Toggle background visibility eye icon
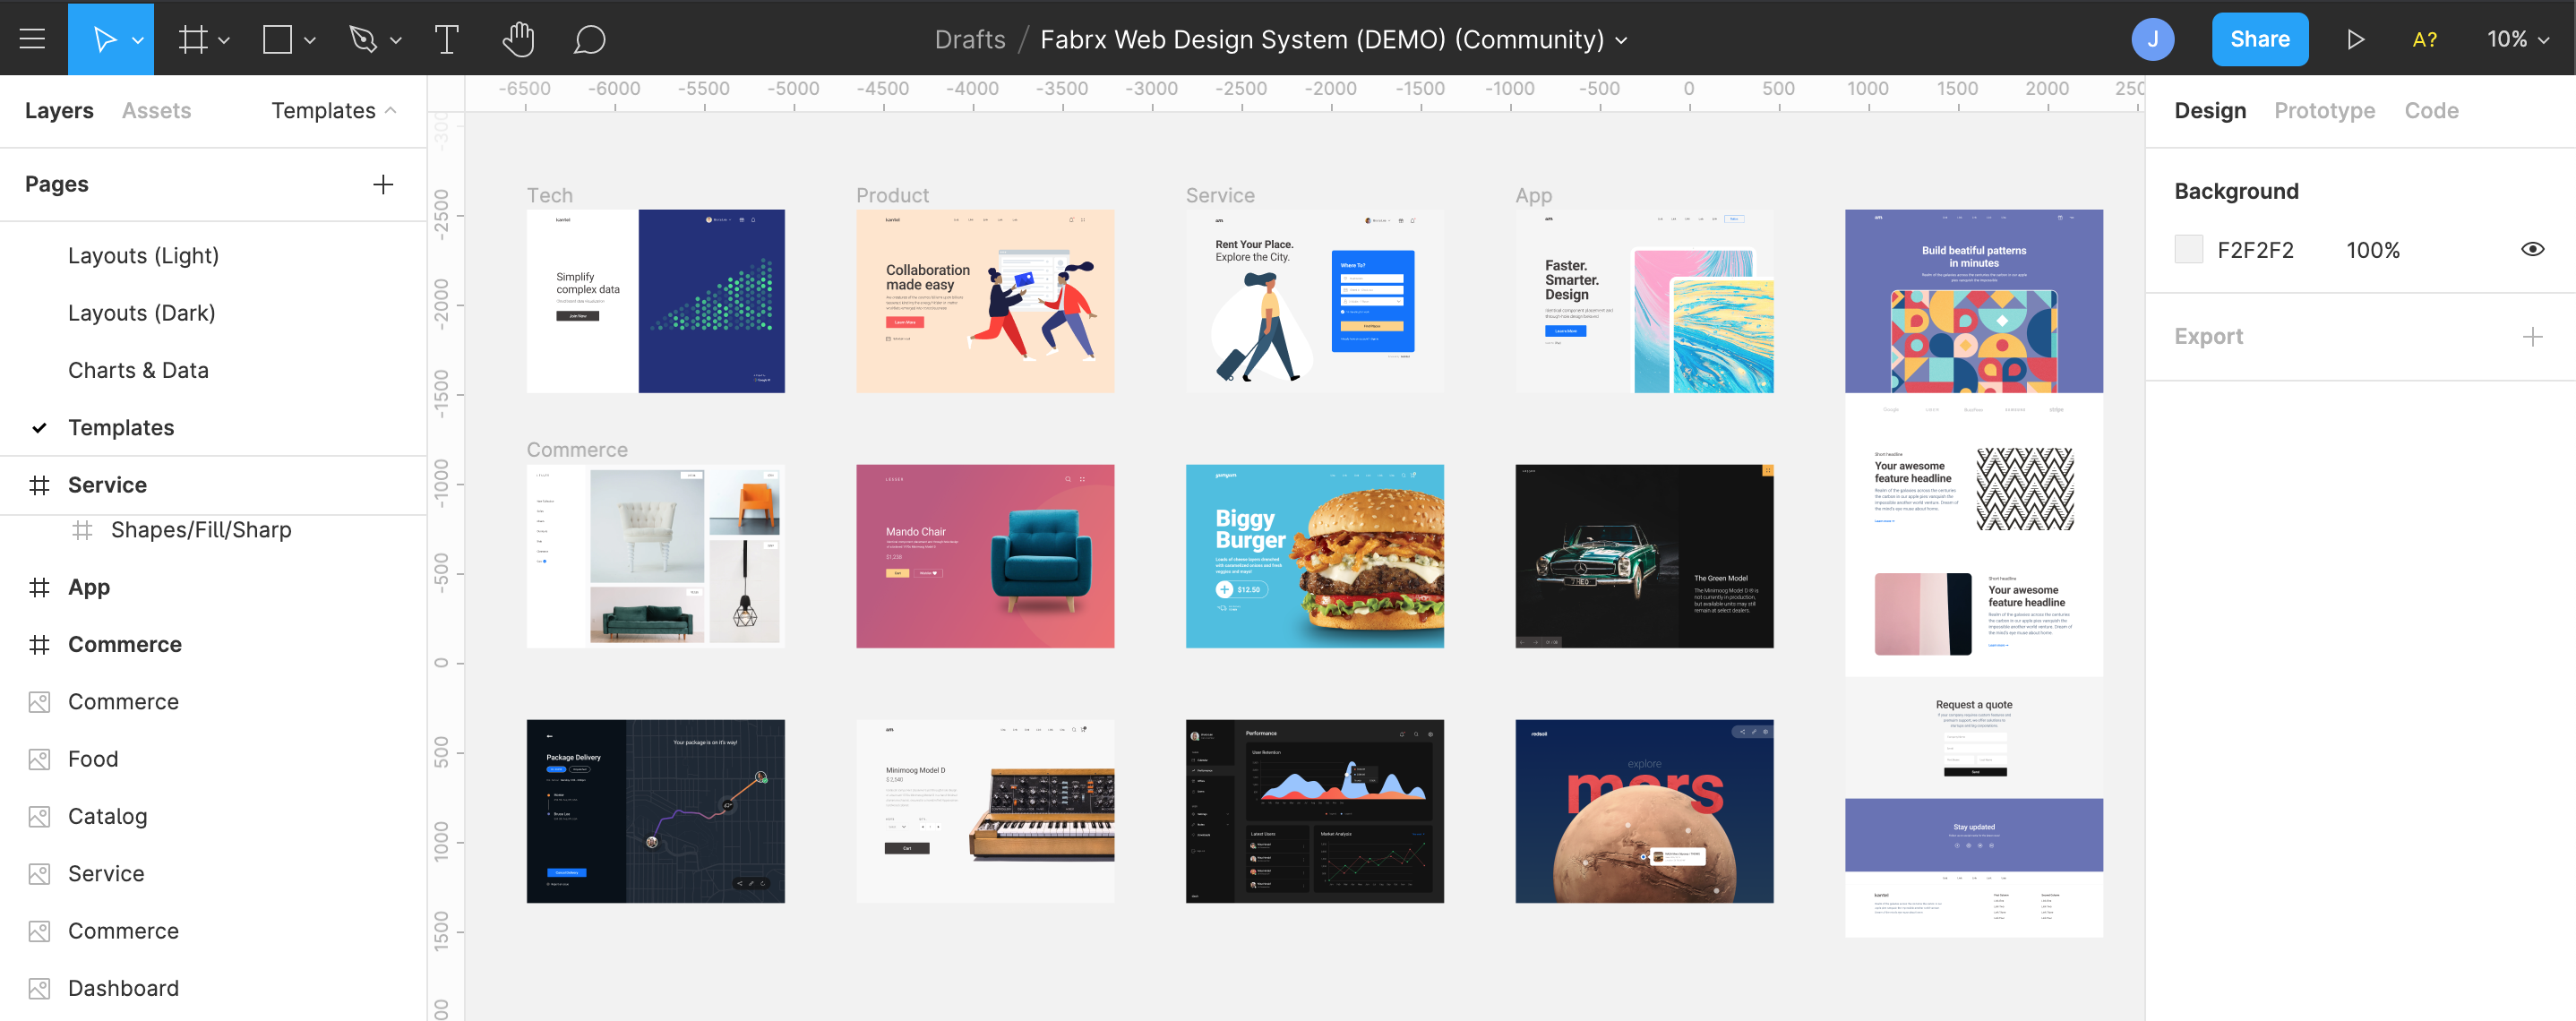 pyautogui.click(x=2532, y=249)
